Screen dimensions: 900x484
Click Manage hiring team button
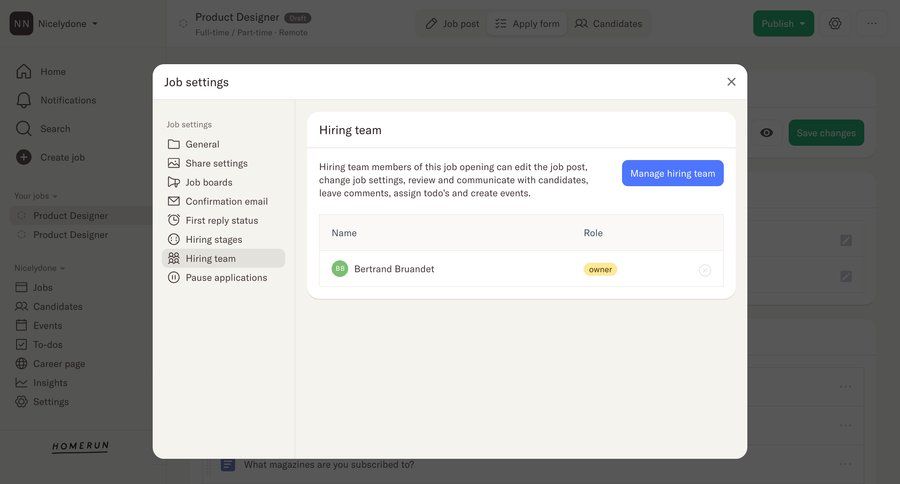click(x=673, y=173)
